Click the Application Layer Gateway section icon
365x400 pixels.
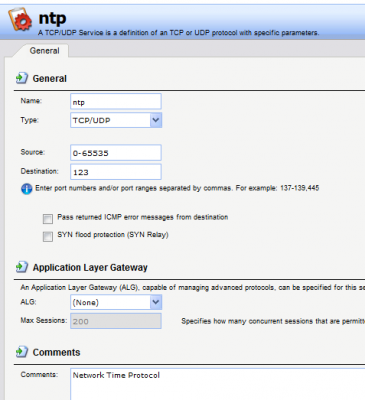(x=22, y=267)
